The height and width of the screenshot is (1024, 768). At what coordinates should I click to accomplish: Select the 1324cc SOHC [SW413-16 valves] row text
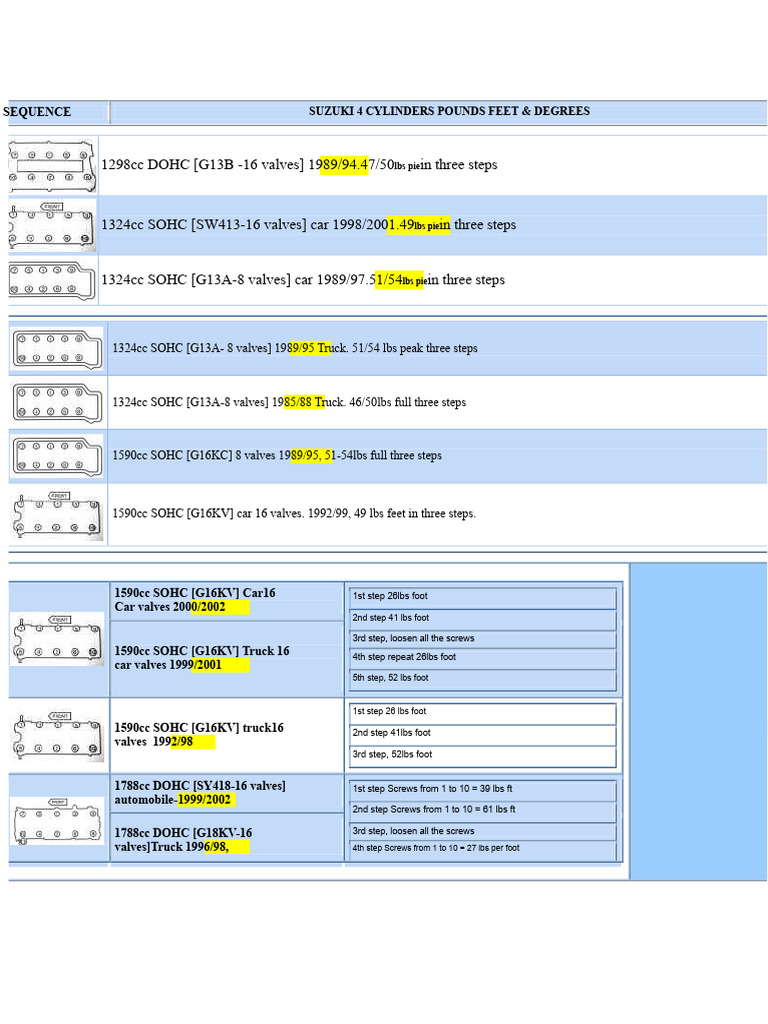pyautogui.click(x=308, y=225)
